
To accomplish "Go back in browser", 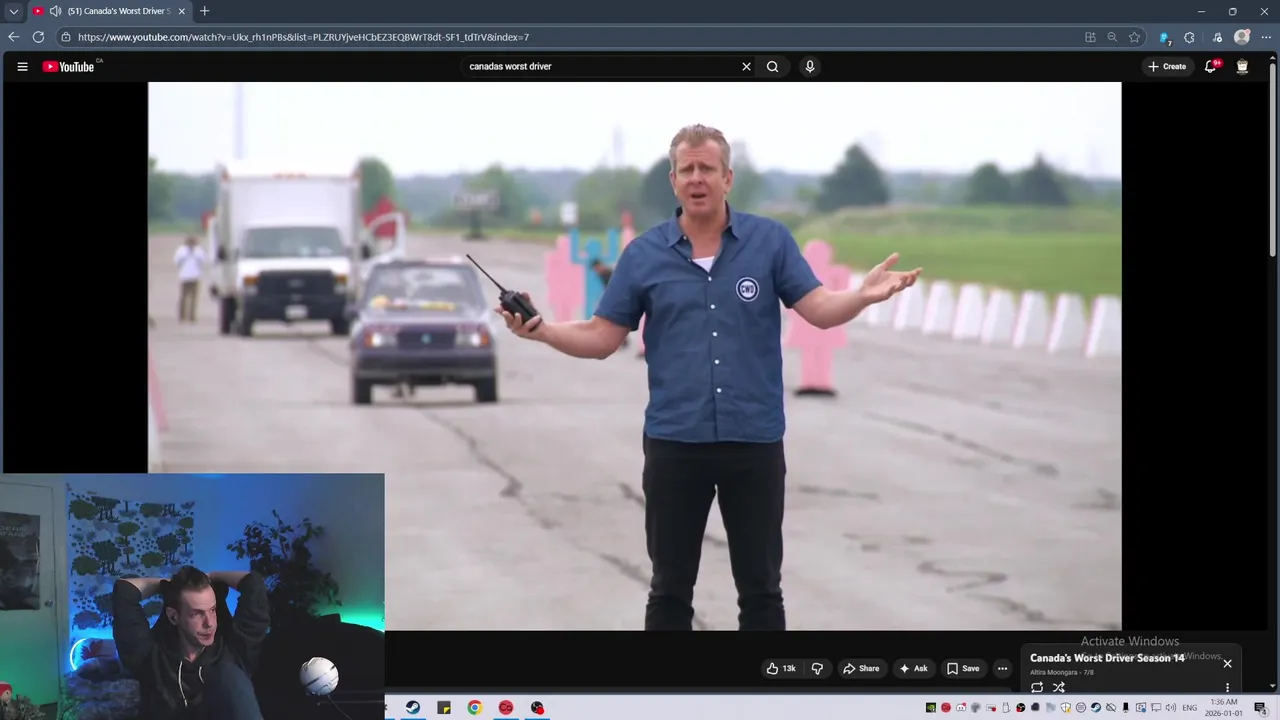I will click(14, 37).
